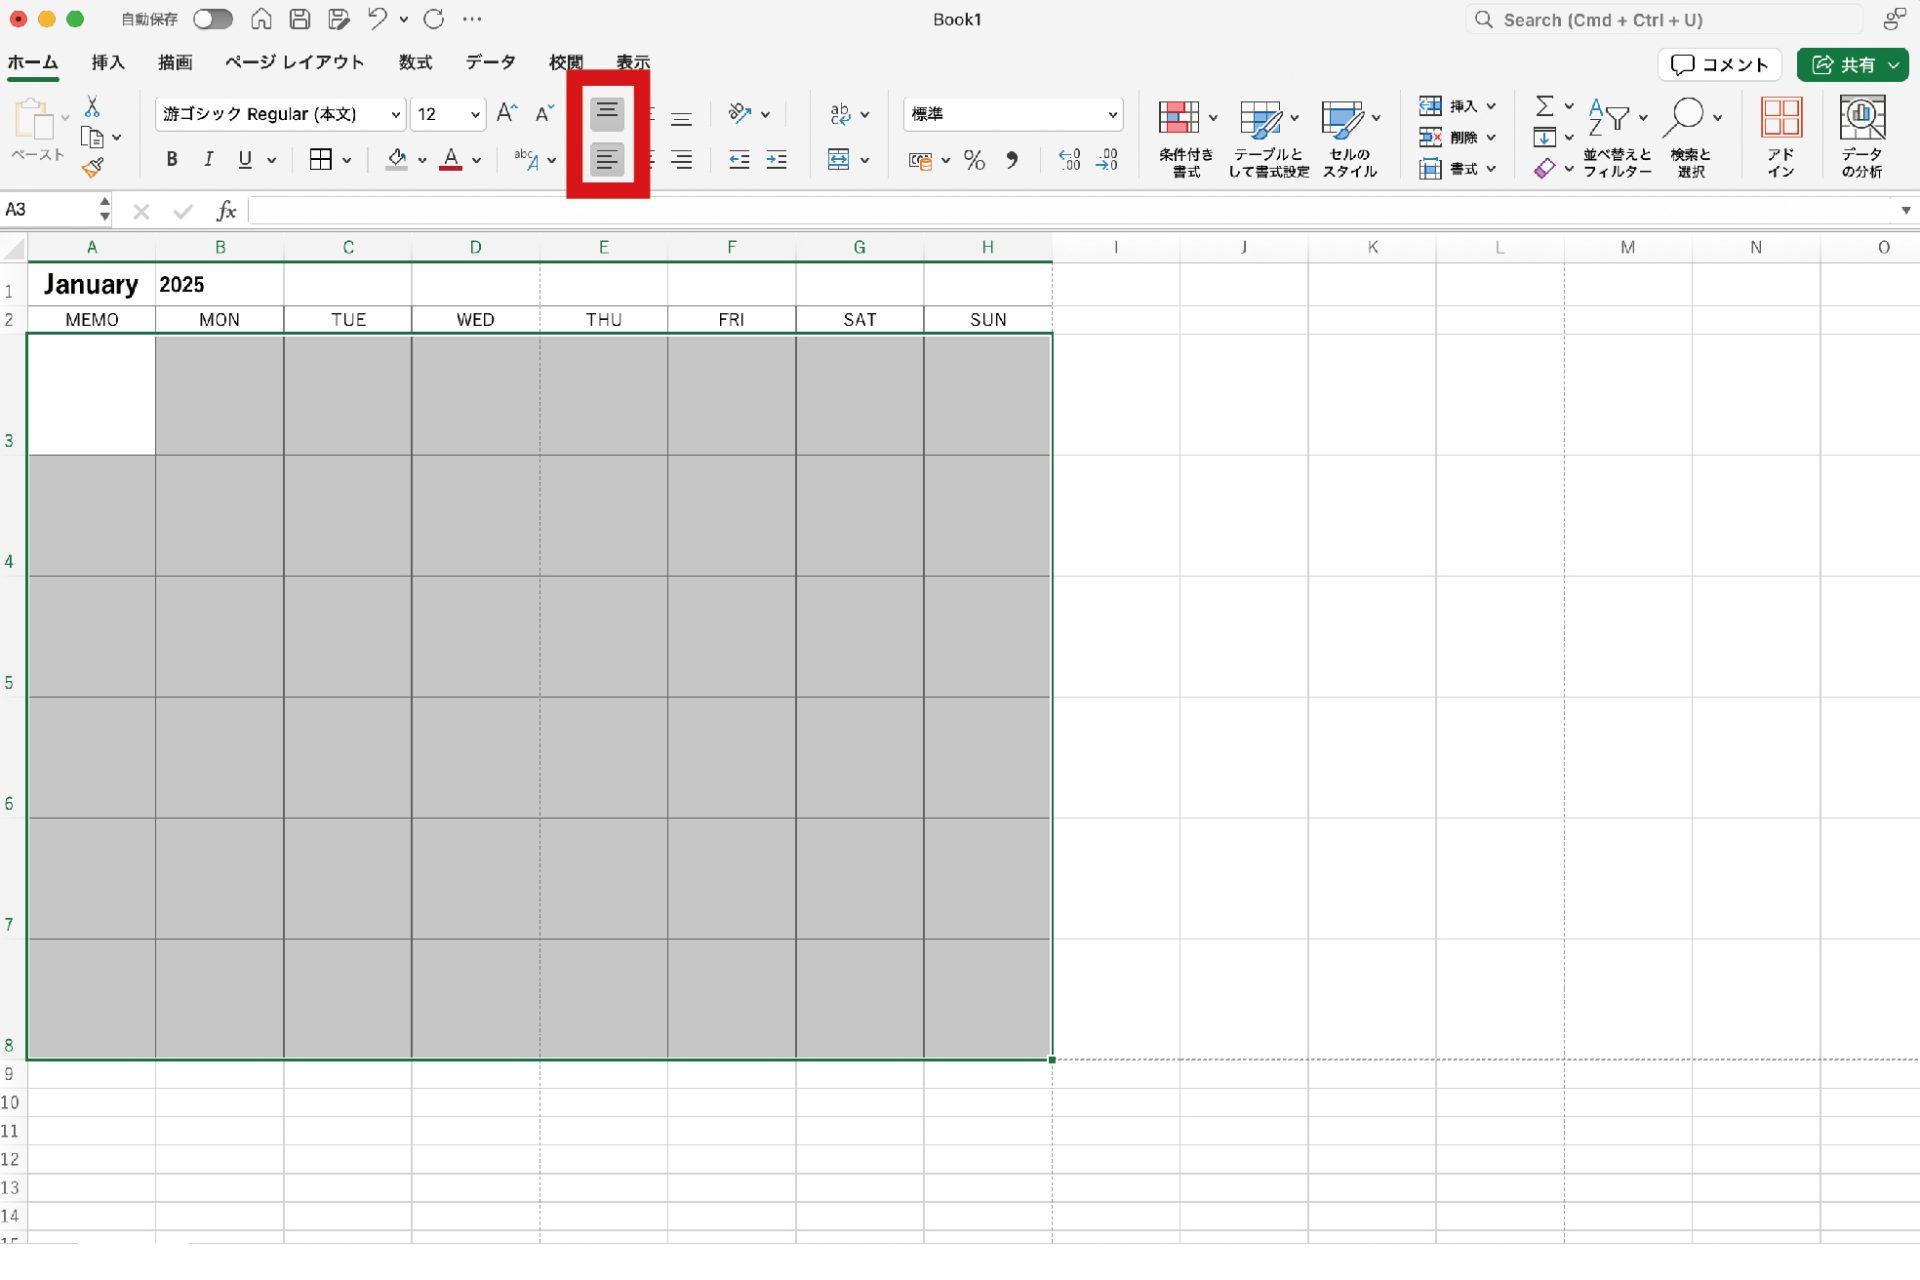The width and height of the screenshot is (1920, 1280).
Task: Open the number format dropdown showing 標準
Action: point(1112,114)
